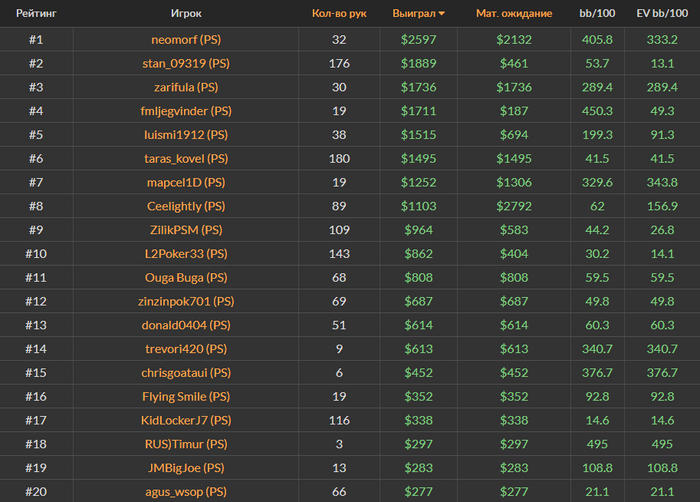Open RUS)Timur (PS) player link
The image size is (700, 502).
point(185,444)
